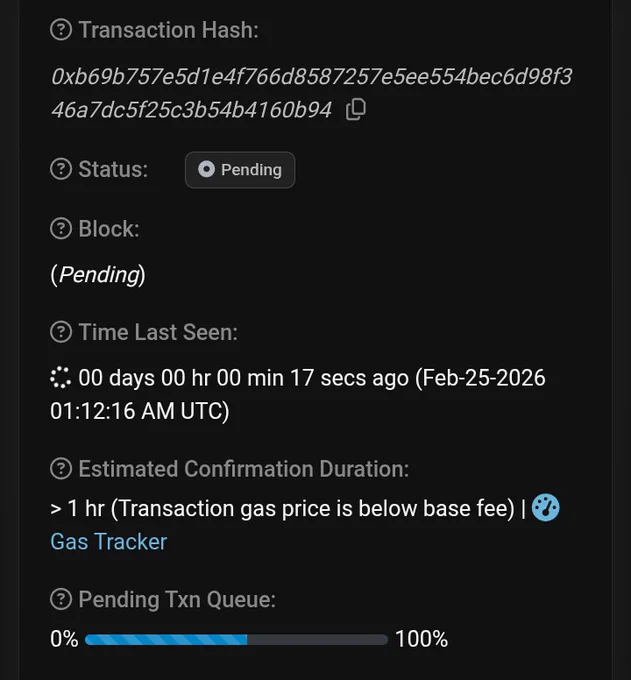Click the (Pending) block value
The height and width of the screenshot is (680, 631).
98,275
